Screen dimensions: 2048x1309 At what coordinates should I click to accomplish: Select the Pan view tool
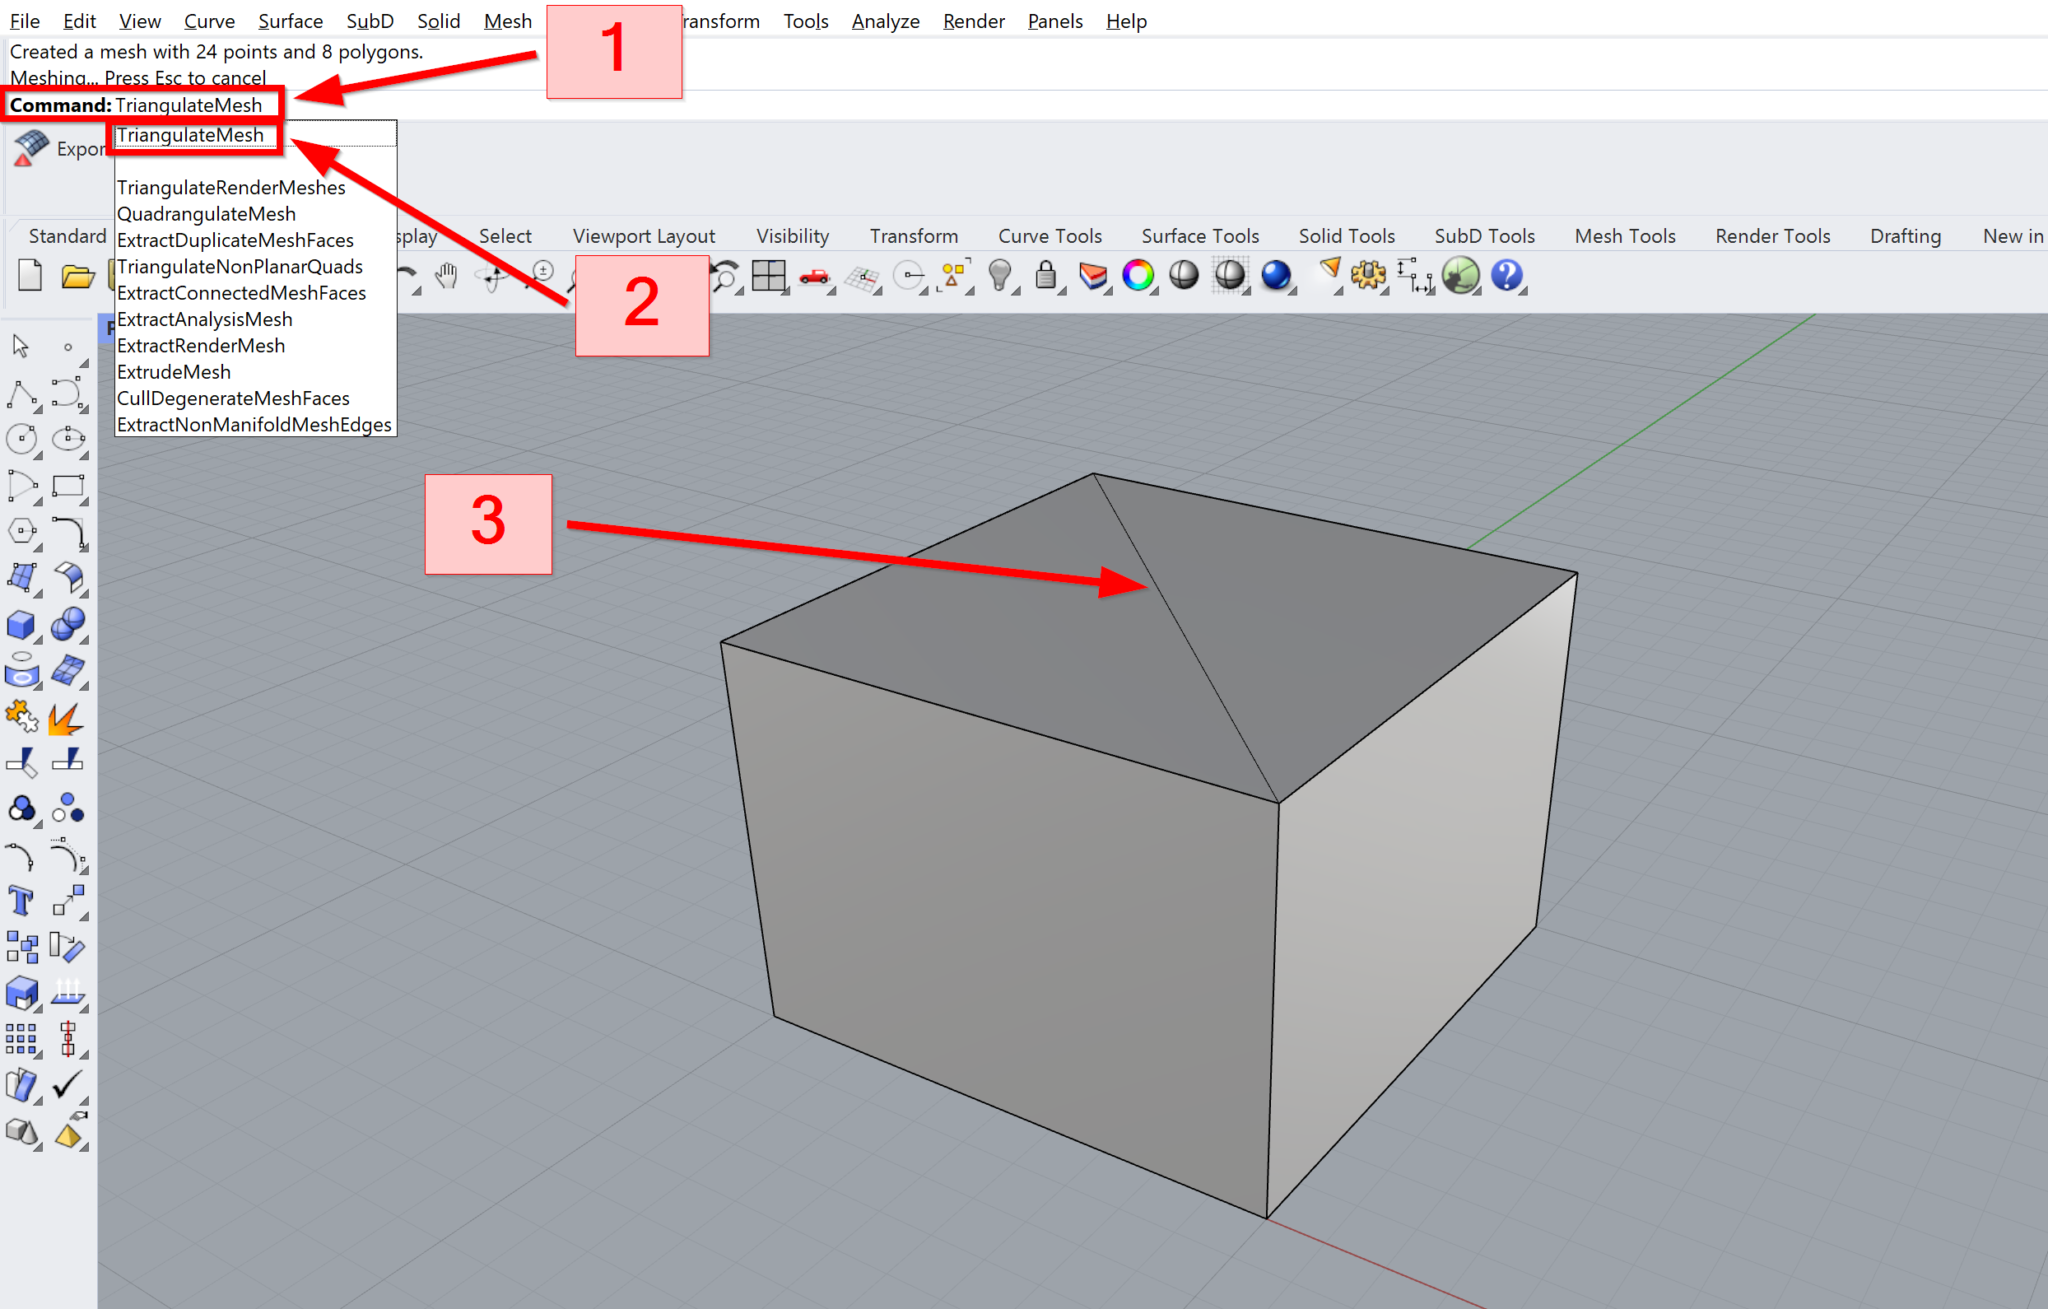pos(445,276)
